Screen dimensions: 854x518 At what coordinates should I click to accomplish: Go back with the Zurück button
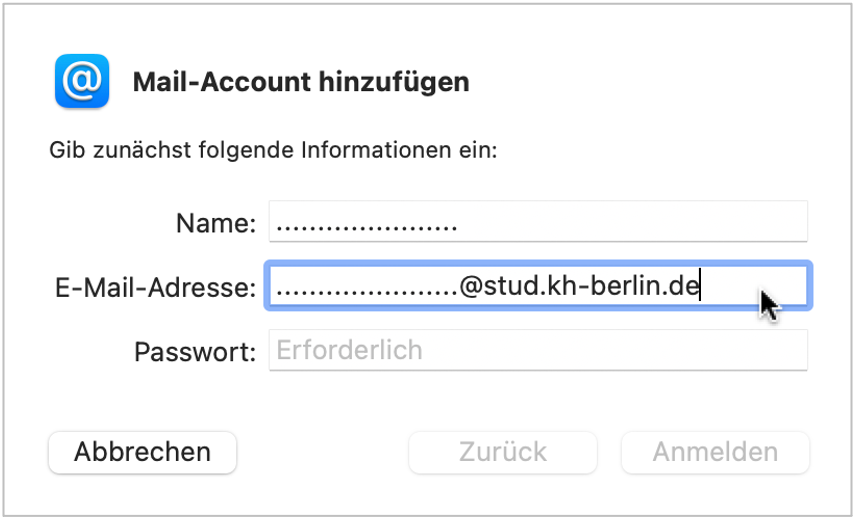503,452
